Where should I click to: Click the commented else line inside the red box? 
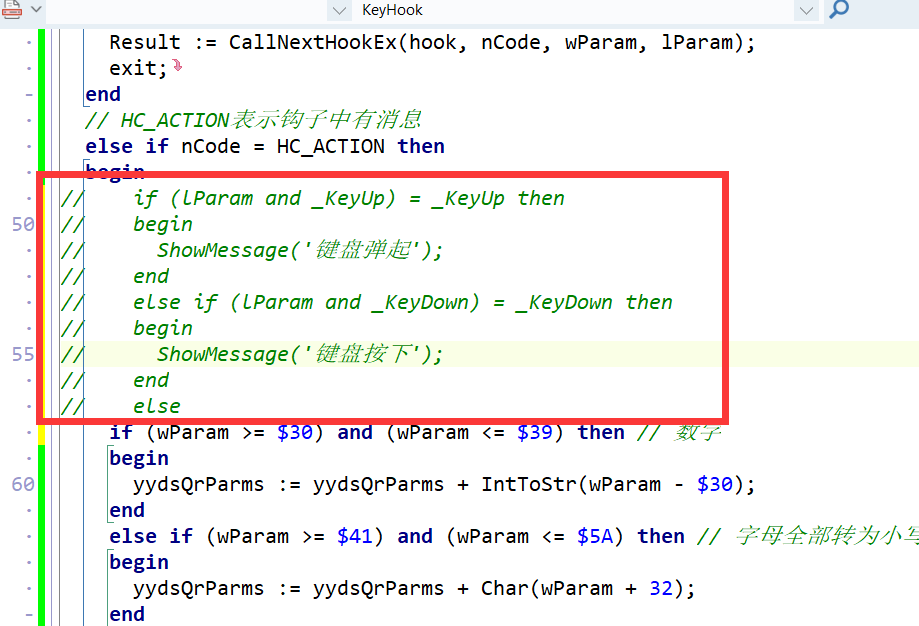[158, 406]
